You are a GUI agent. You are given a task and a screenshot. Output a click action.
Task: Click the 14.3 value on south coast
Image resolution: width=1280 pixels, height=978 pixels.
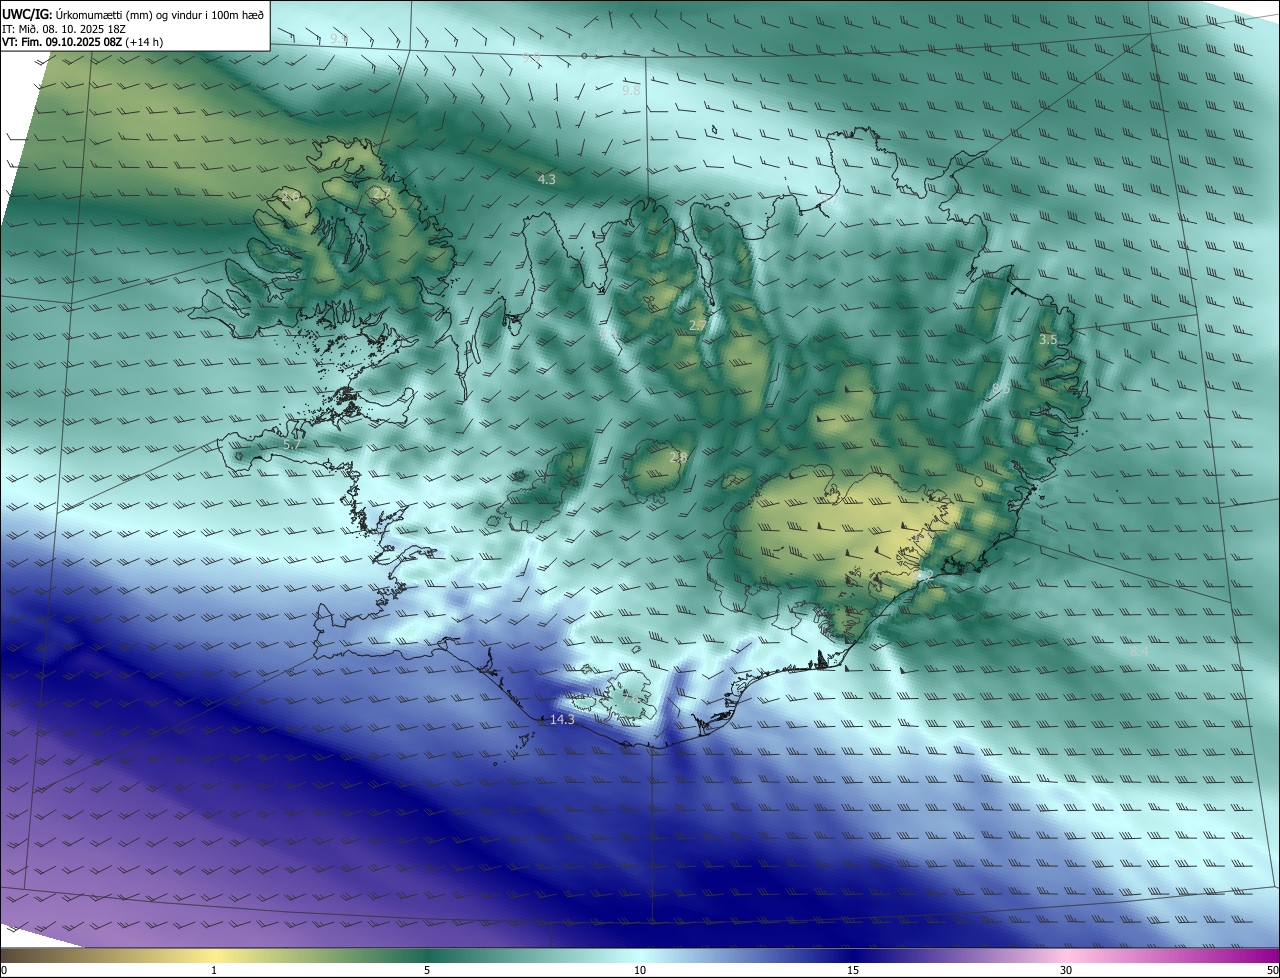[562, 719]
